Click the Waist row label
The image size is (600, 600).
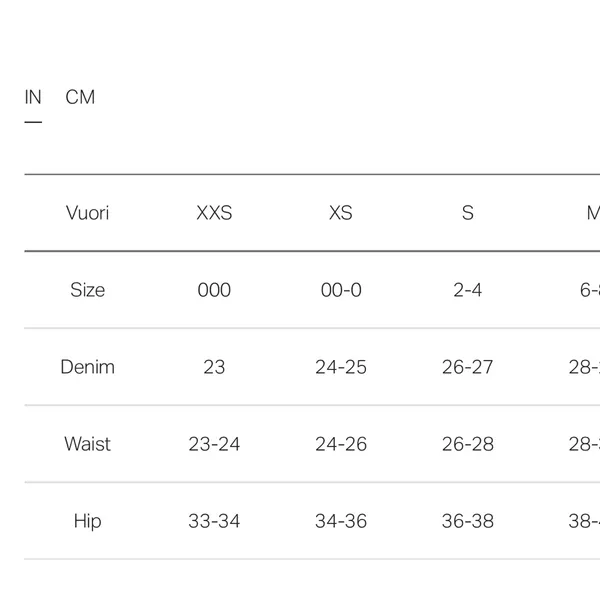(x=87, y=444)
